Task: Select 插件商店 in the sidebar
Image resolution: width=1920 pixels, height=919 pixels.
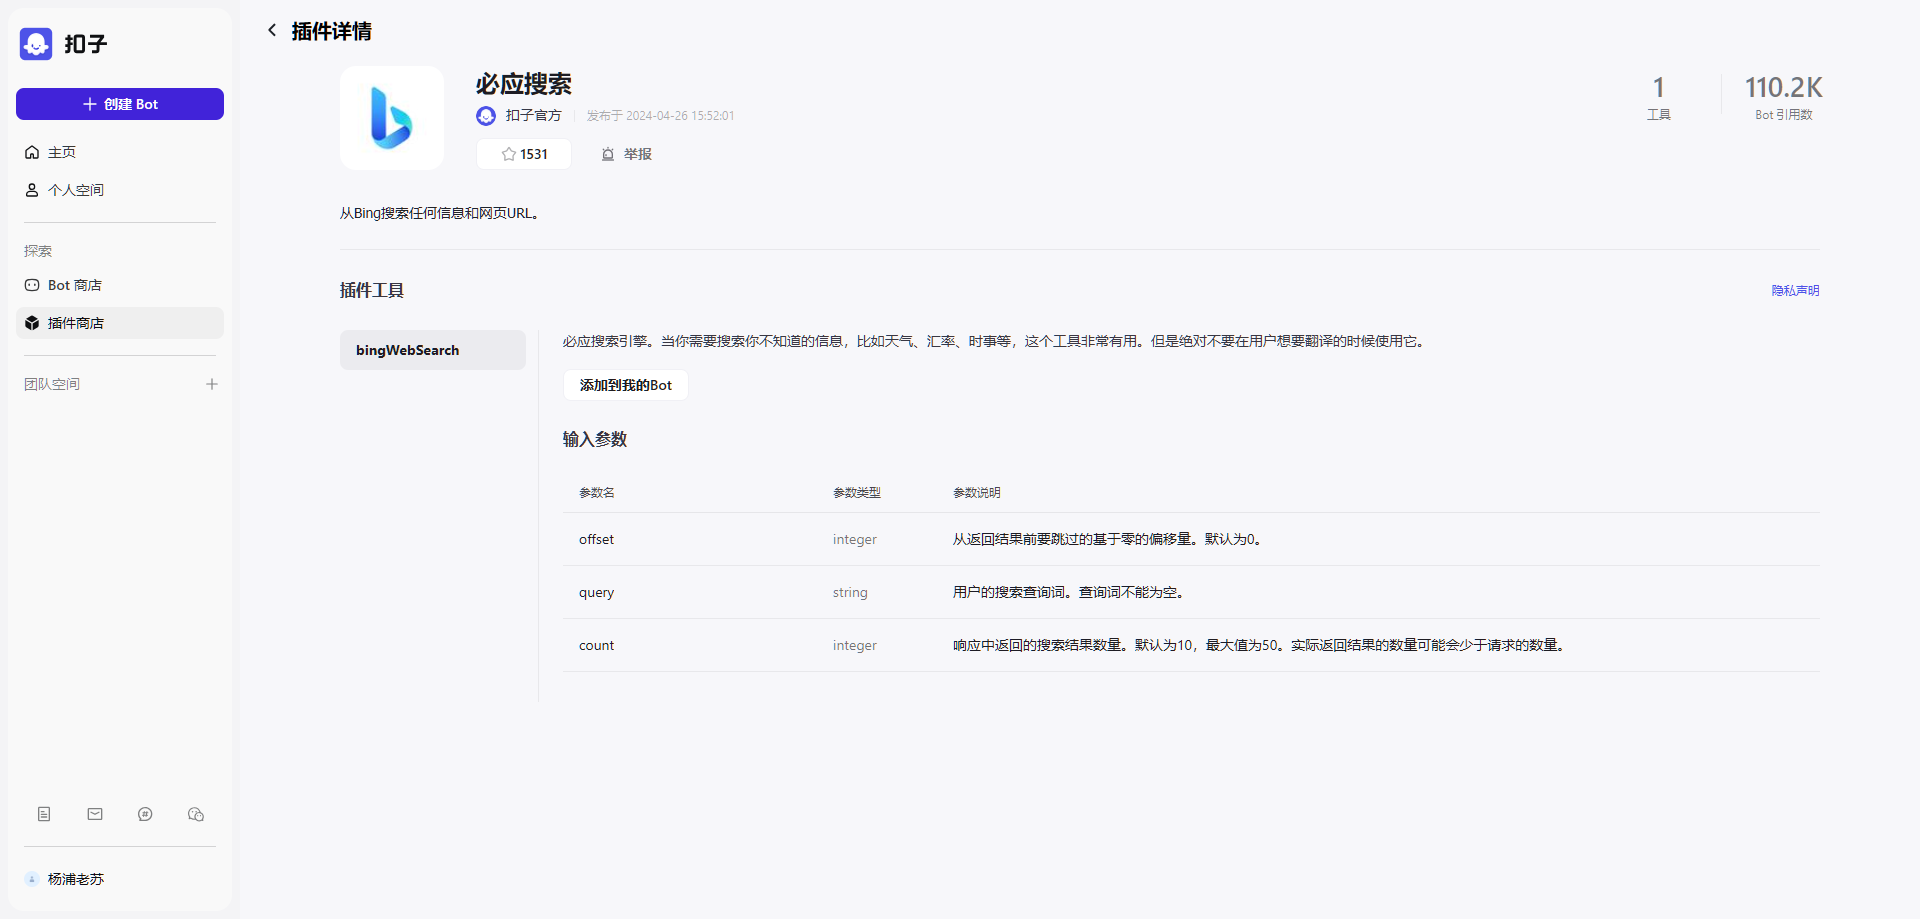Action: (120, 323)
